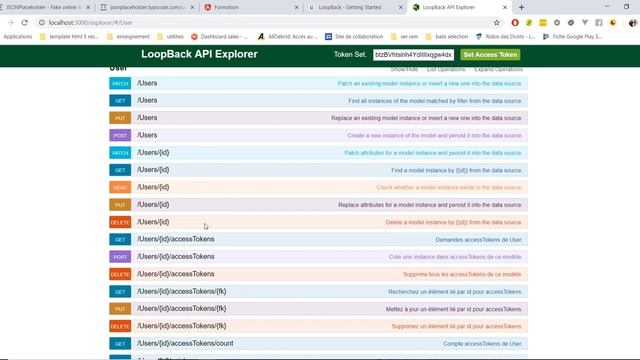Image resolution: width=640 pixels, height=360 pixels.
Task: Open the 'utilities' bookmark folder
Action: (171, 37)
